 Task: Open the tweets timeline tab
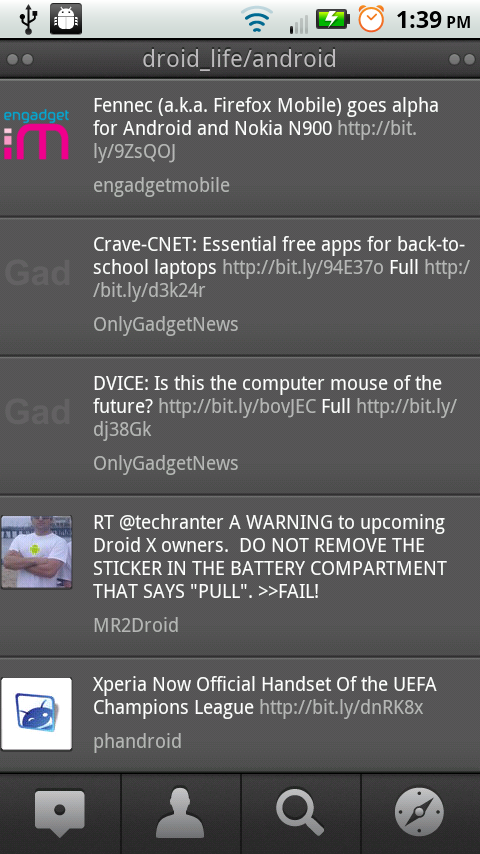pos(60,813)
